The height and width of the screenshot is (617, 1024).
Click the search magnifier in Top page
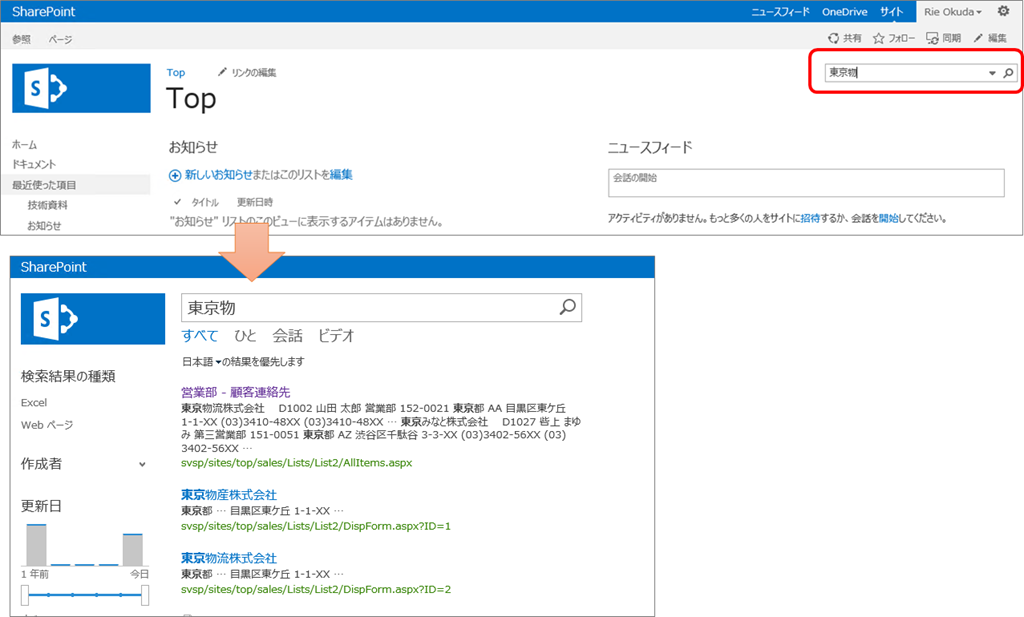1008,73
